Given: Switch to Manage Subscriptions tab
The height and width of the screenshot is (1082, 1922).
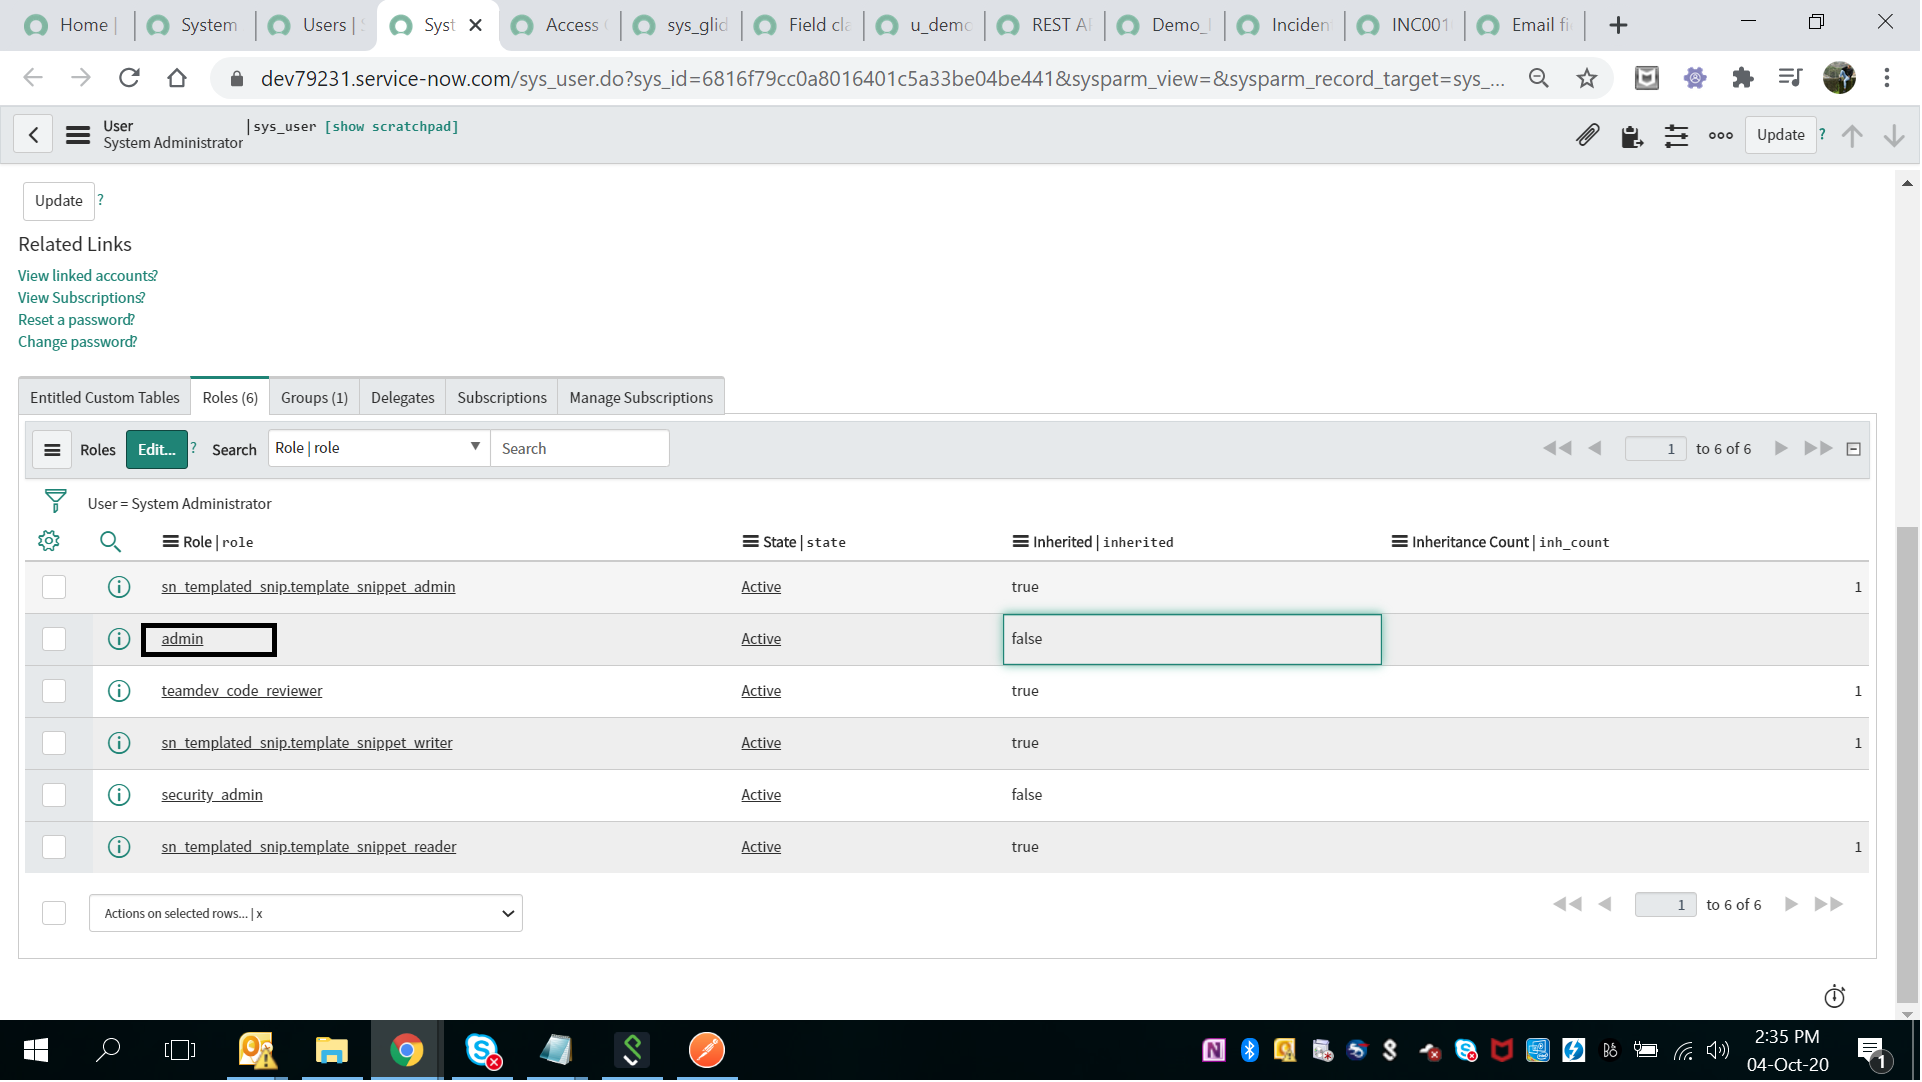Looking at the screenshot, I should pyautogui.click(x=641, y=398).
